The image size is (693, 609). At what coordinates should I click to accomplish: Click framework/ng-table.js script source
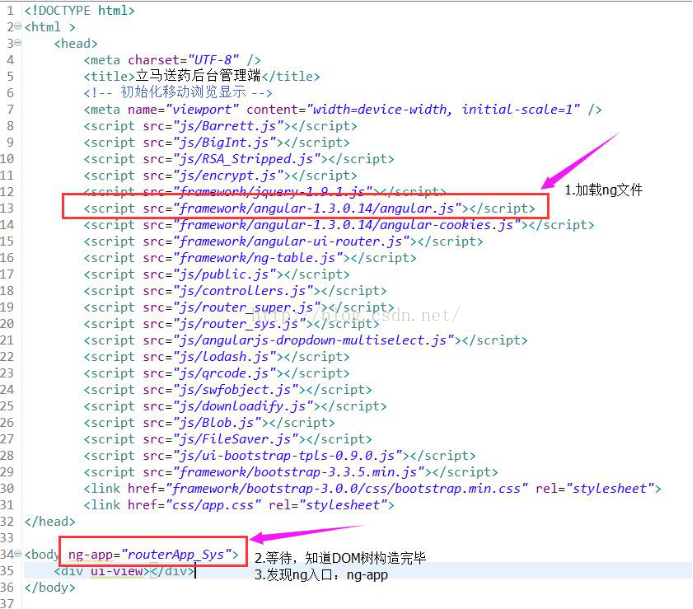tap(258, 257)
